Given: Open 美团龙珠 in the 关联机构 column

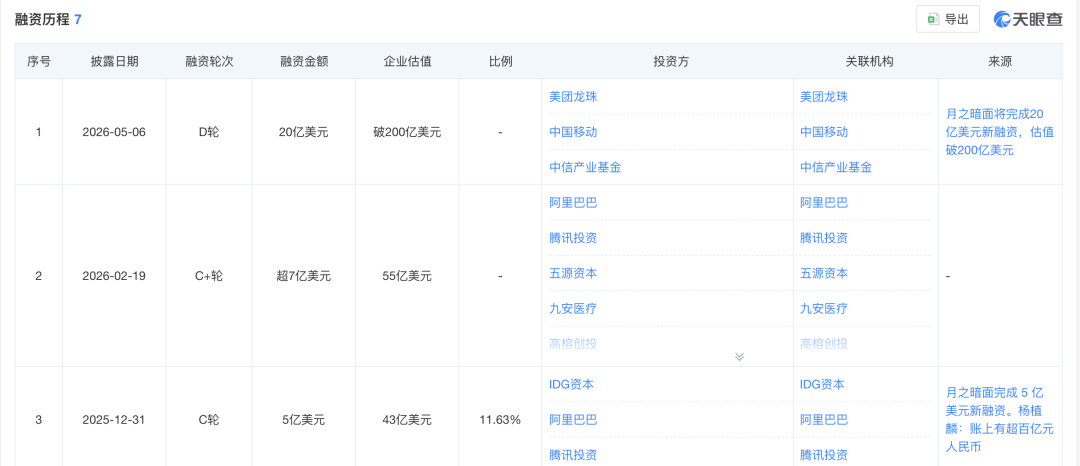Looking at the screenshot, I should point(824,97).
